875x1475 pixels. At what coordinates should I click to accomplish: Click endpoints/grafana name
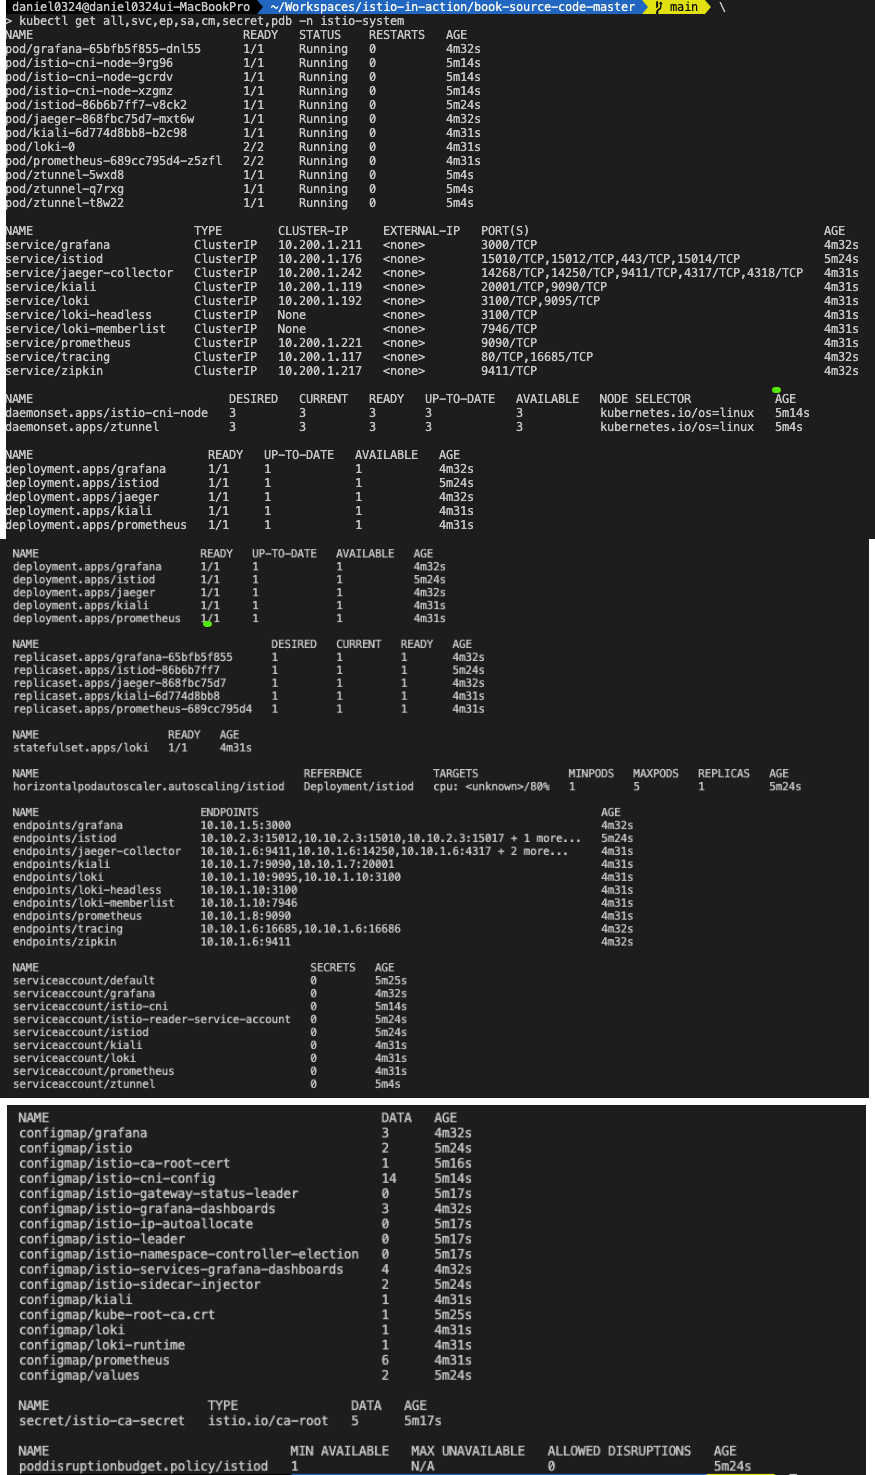click(68, 825)
